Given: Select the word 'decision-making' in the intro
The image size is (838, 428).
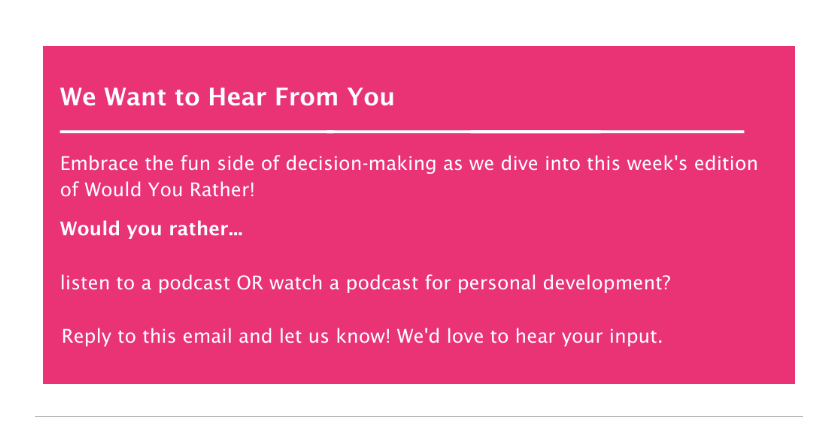Looking at the screenshot, I should pos(361,164).
